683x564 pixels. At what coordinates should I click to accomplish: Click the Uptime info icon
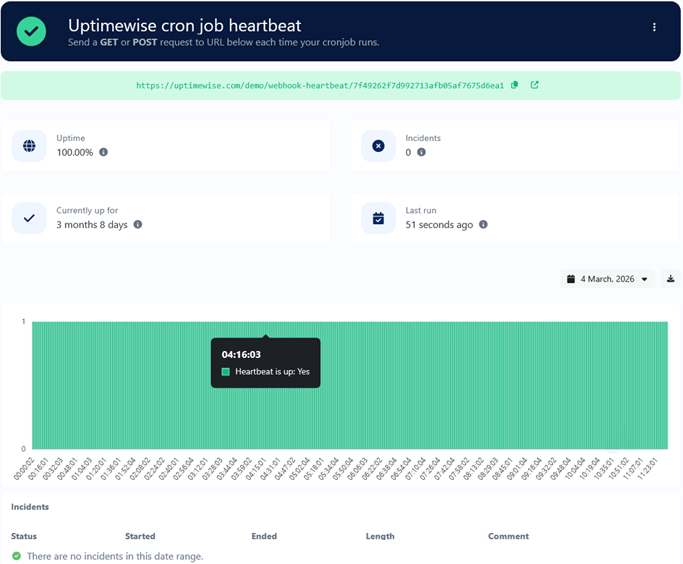click(103, 152)
